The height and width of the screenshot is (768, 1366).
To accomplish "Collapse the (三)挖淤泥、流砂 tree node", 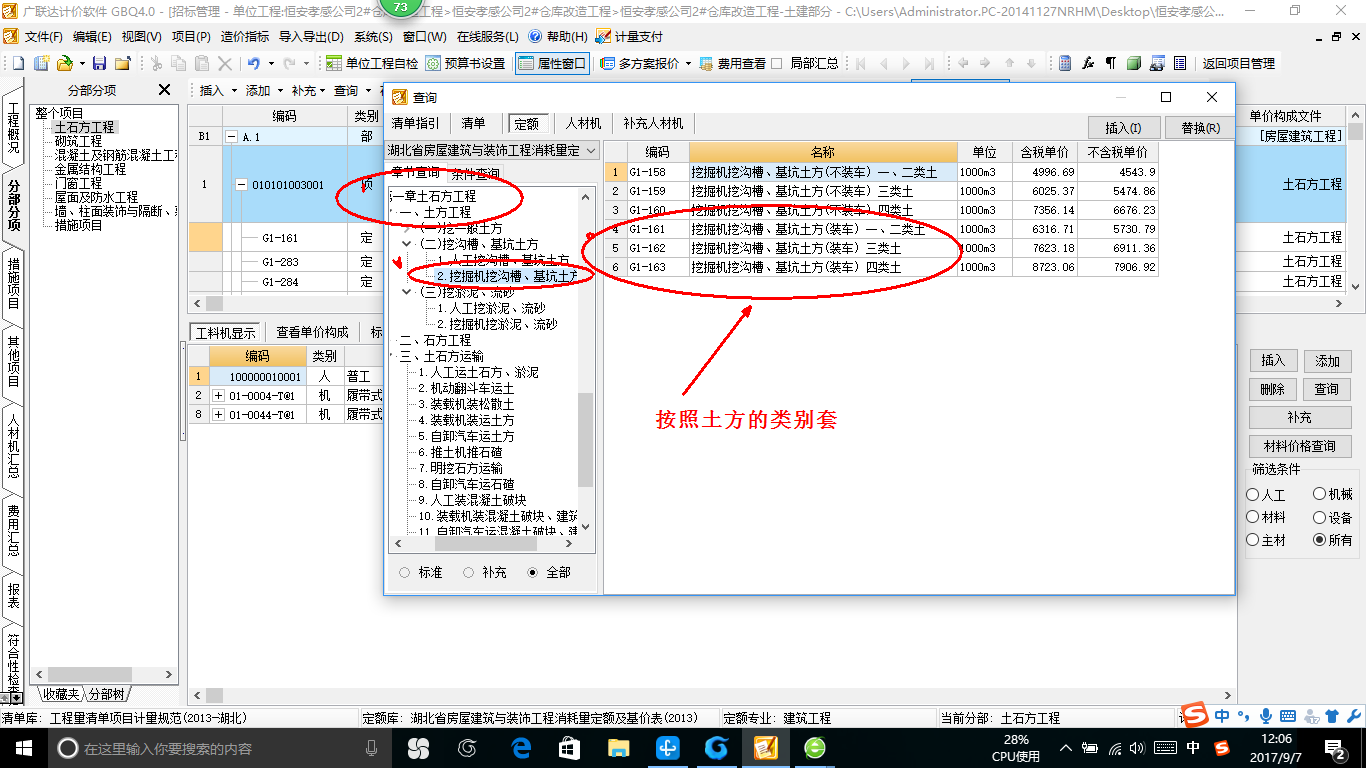I will tap(407, 292).
